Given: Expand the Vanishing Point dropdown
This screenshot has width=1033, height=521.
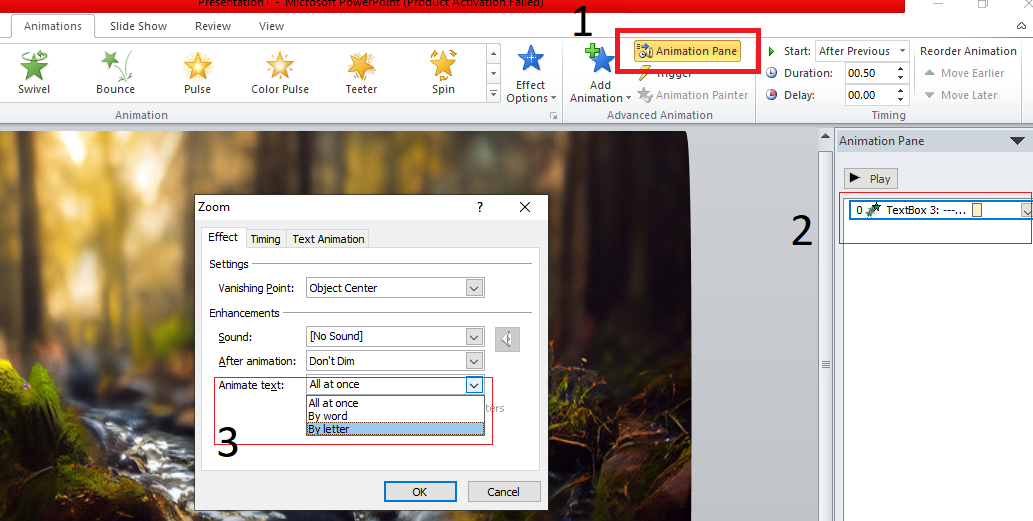Looking at the screenshot, I should pyautogui.click(x=475, y=288).
